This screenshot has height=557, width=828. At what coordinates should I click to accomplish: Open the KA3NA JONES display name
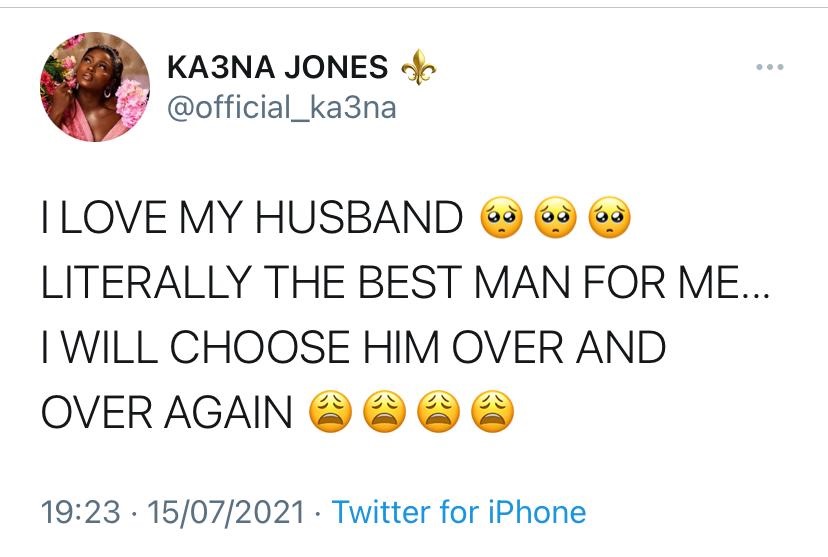[x=278, y=68]
